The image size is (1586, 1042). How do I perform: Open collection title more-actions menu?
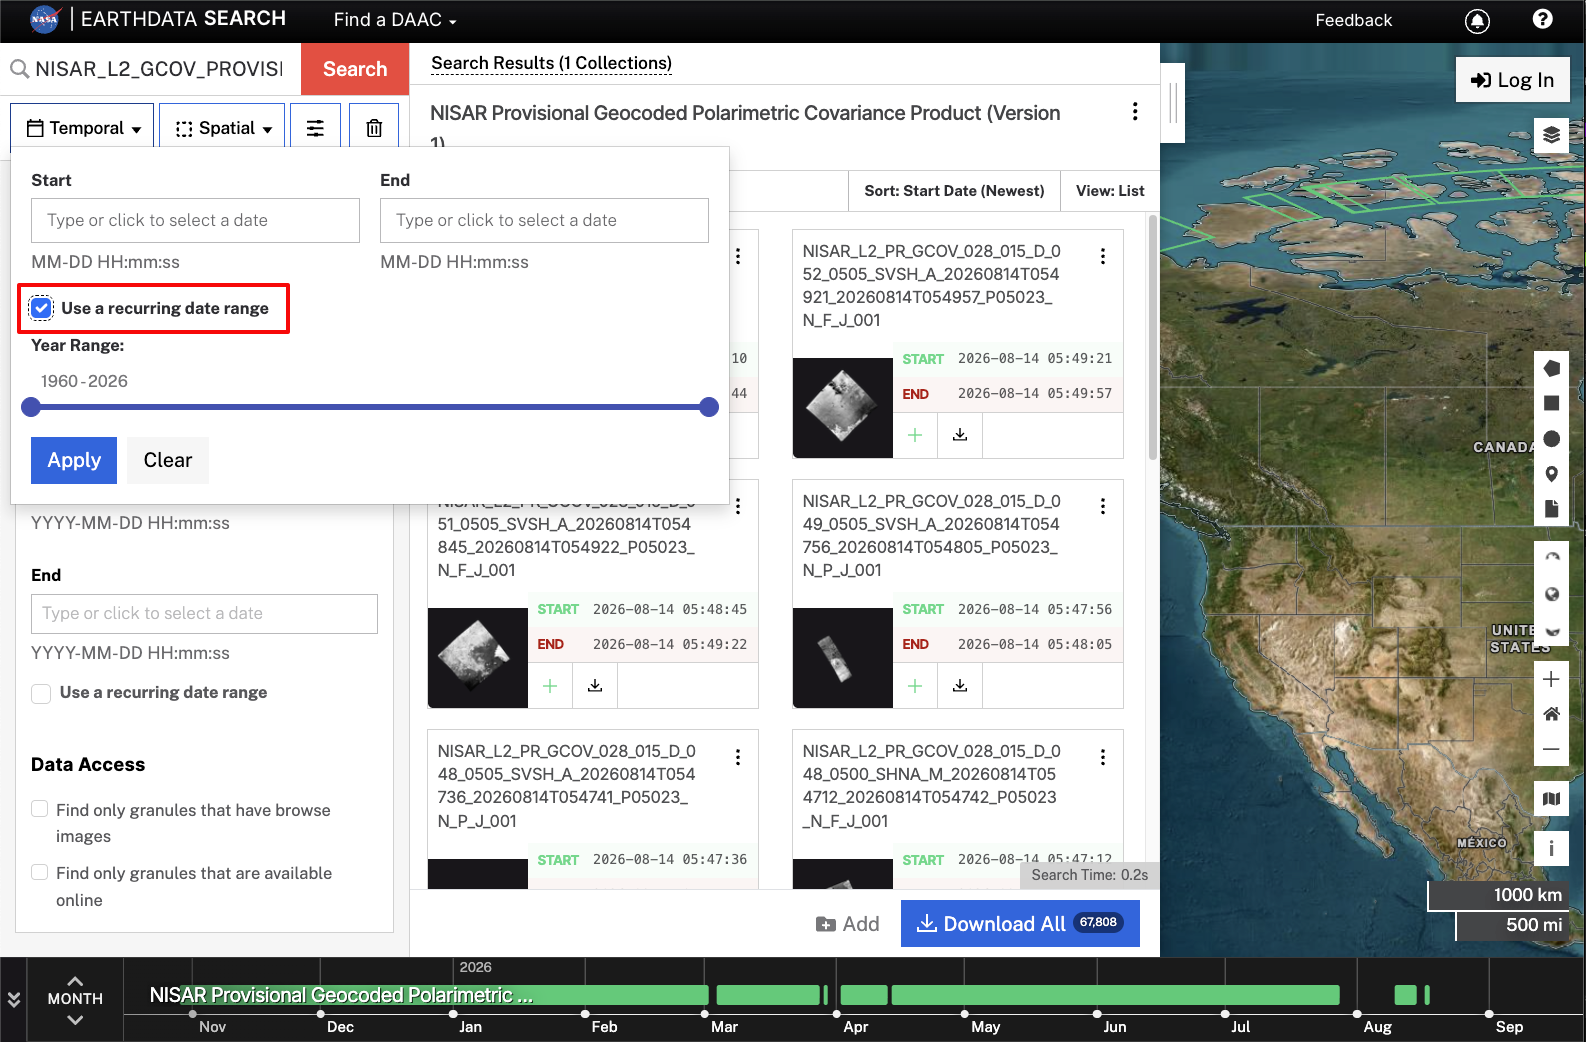[1135, 111]
